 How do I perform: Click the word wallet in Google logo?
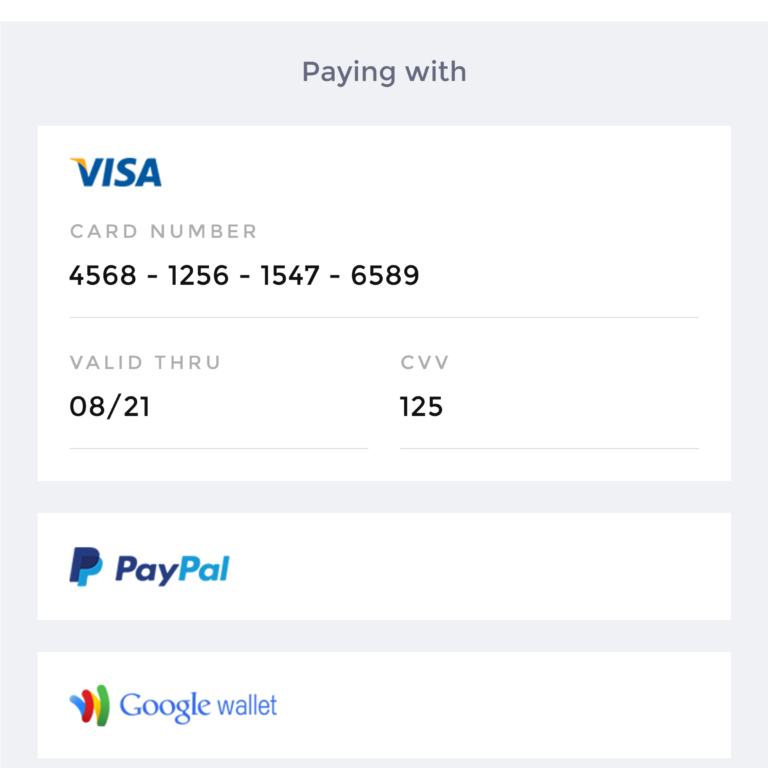pyautogui.click(x=244, y=705)
